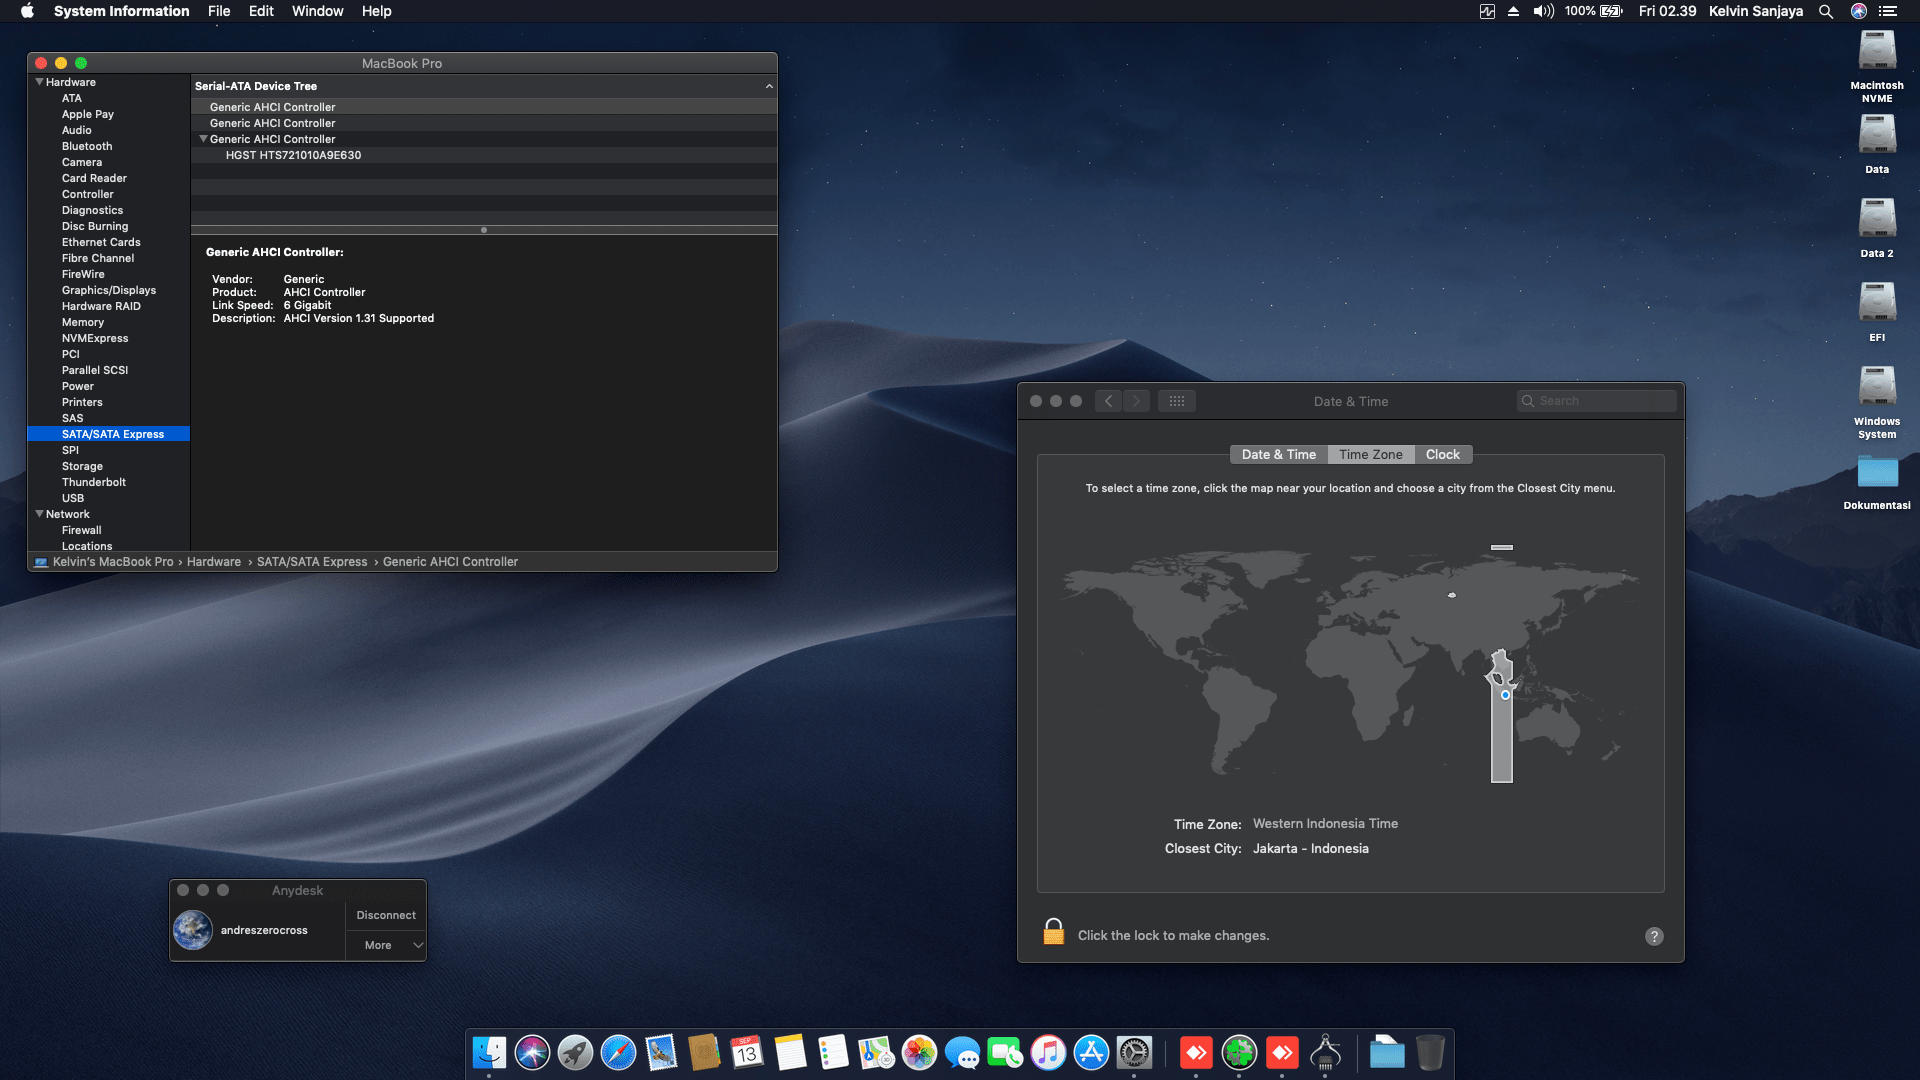Click the pane divider handle
The width and height of the screenshot is (1920, 1080).
coord(484,230)
